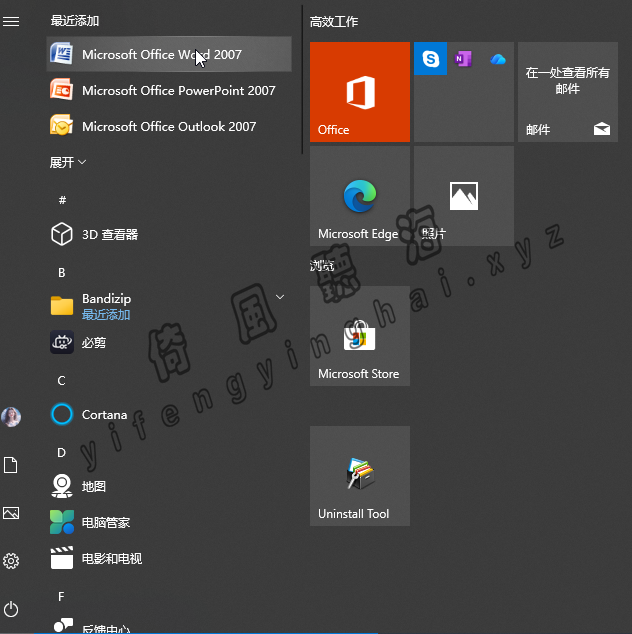Open 电脑管家 from the app list
Image resolution: width=632 pixels, height=634 pixels.
click(169, 522)
